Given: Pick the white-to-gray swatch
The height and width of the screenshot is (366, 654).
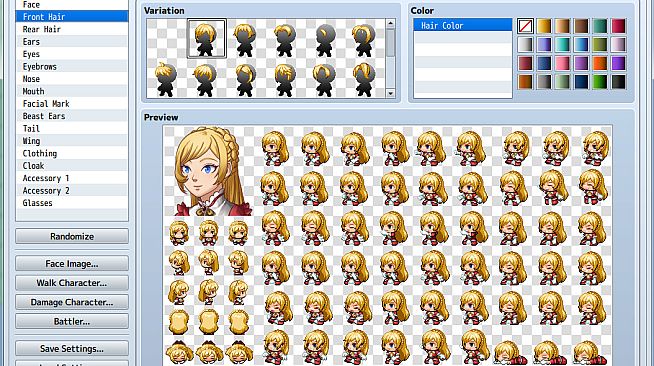Looking at the screenshot, I should click(525, 45).
